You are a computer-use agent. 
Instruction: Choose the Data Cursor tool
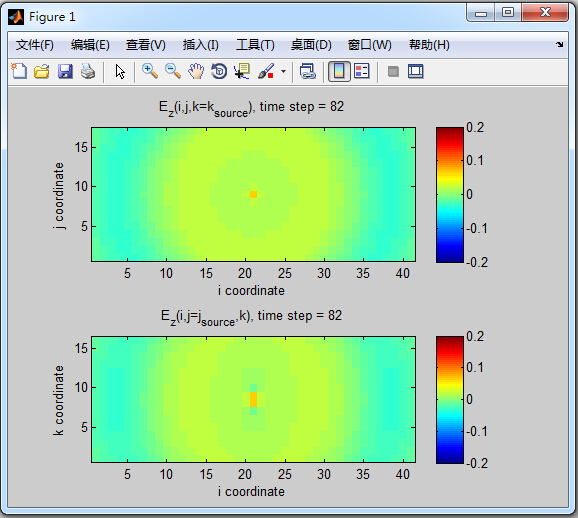pyautogui.click(x=242, y=71)
